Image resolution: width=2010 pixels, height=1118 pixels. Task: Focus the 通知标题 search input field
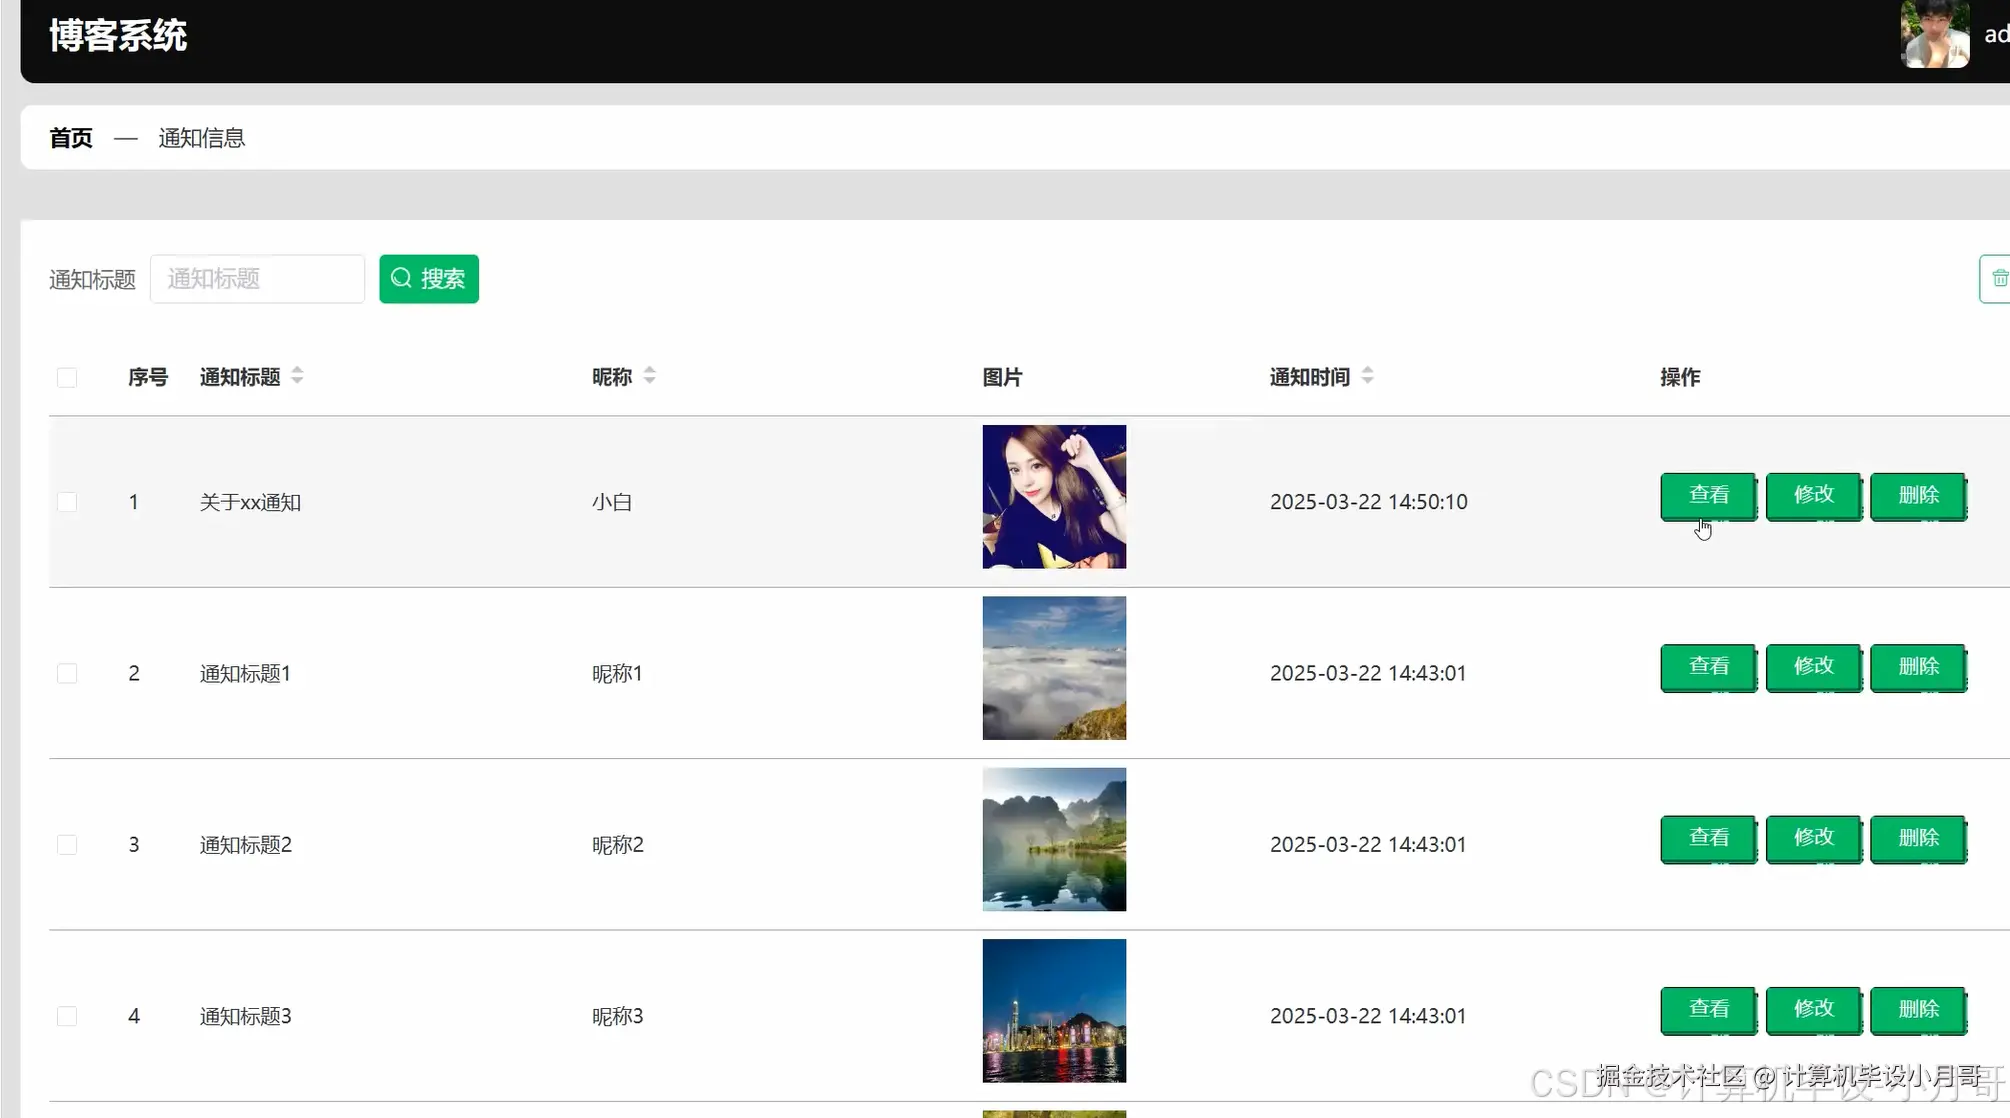coord(257,279)
